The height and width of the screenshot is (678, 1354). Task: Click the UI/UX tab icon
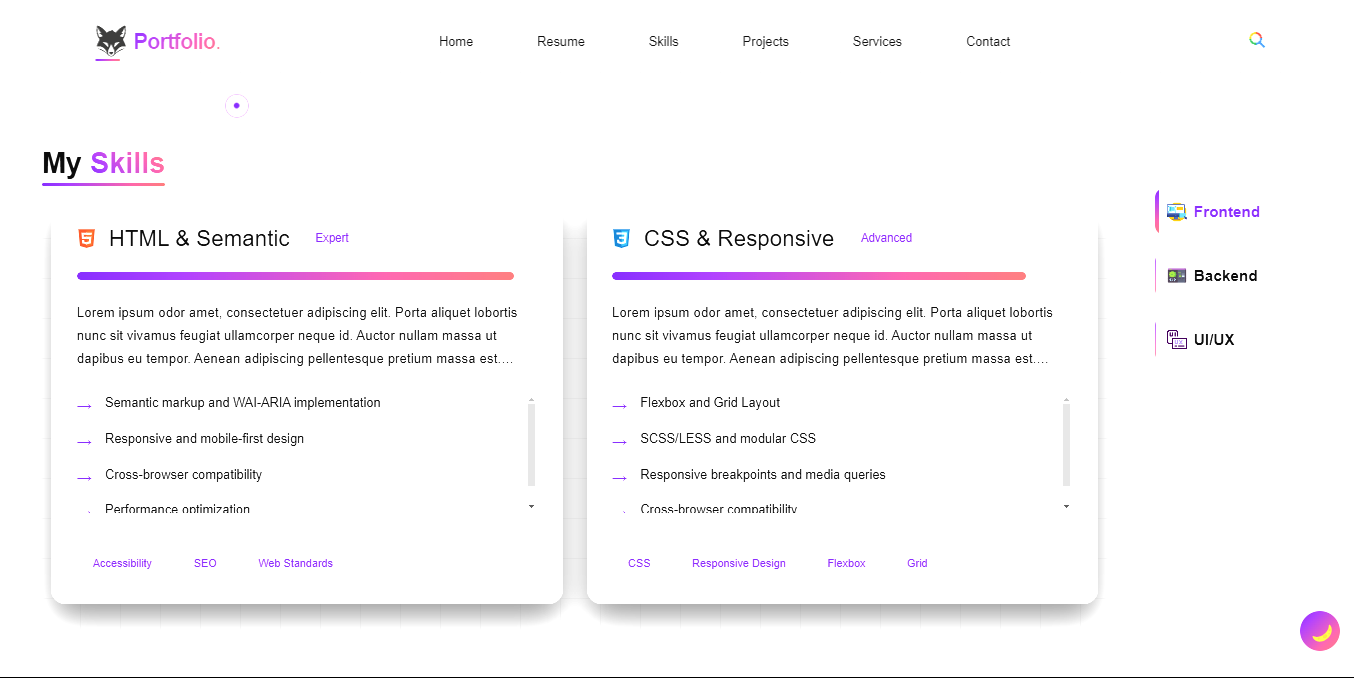coord(1176,340)
